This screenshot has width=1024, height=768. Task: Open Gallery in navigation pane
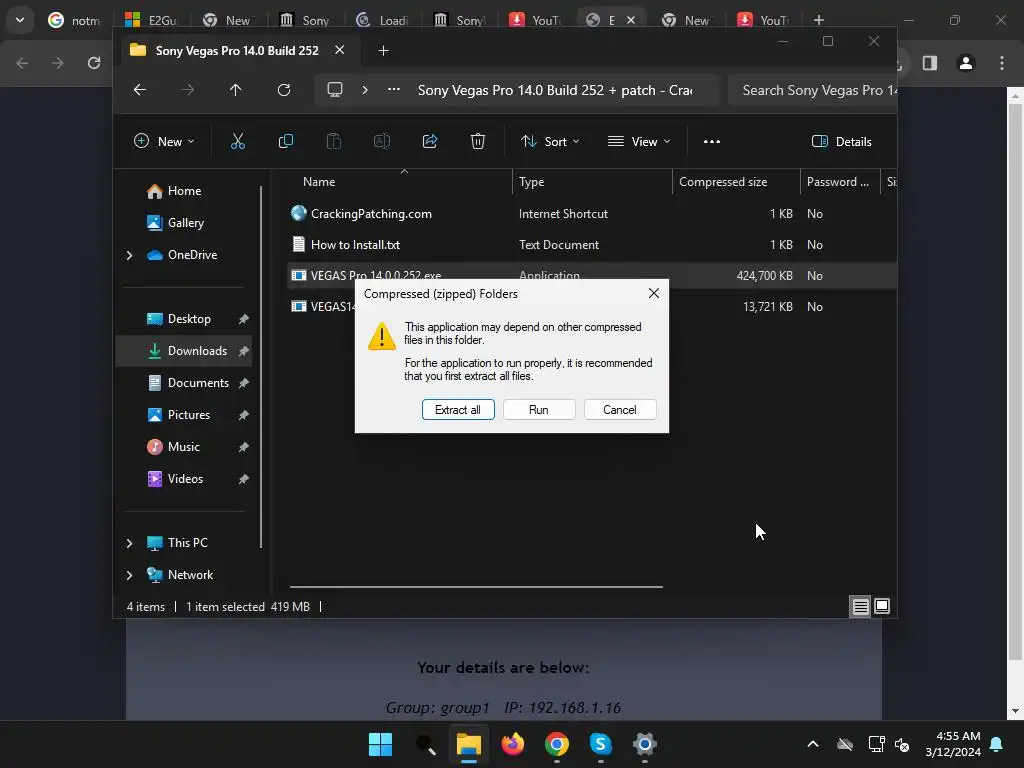[x=185, y=223]
